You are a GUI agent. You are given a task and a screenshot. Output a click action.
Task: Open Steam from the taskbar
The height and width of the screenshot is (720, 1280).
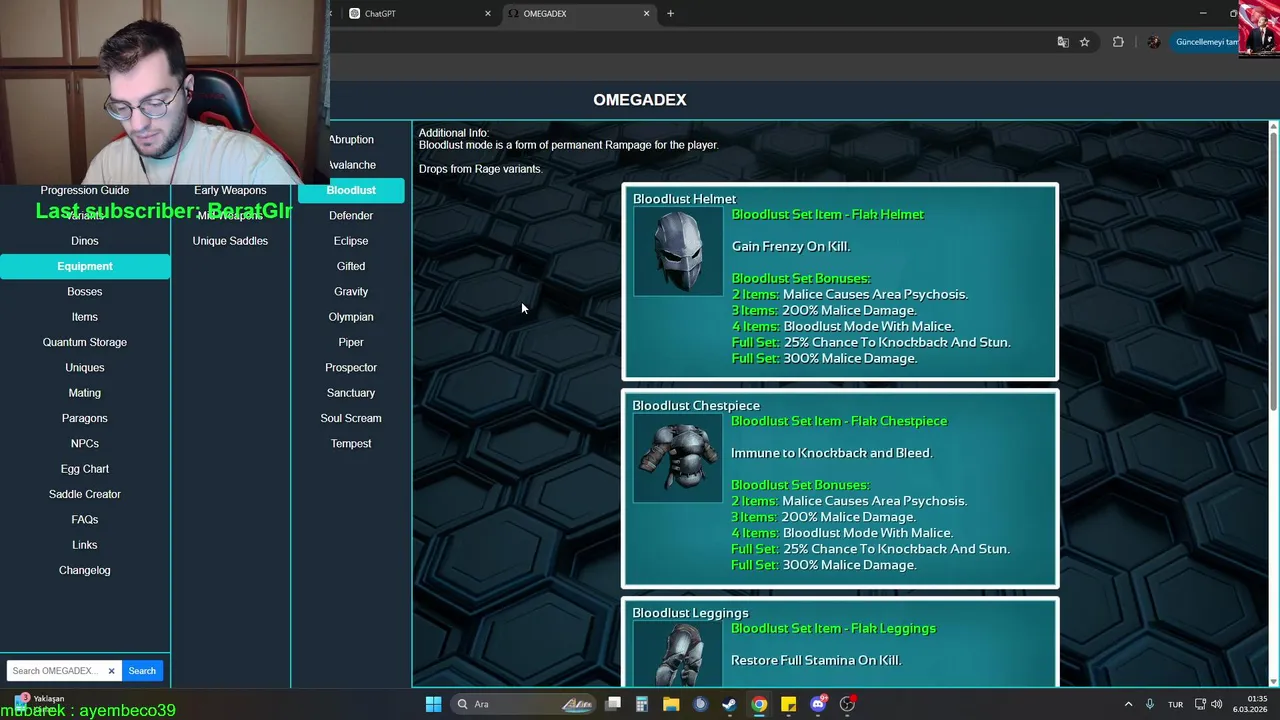730,704
